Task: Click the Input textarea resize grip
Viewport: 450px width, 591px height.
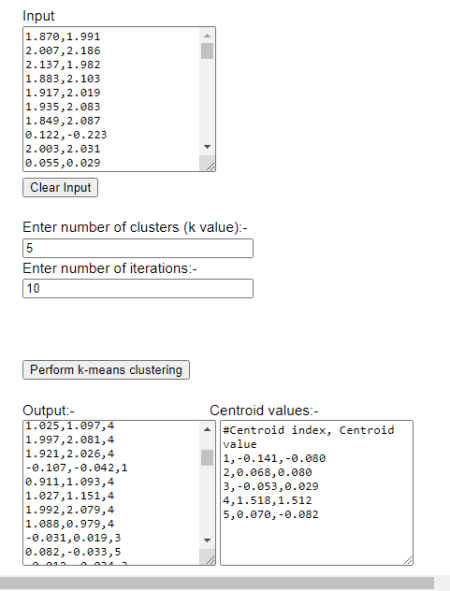Action: tap(210, 165)
